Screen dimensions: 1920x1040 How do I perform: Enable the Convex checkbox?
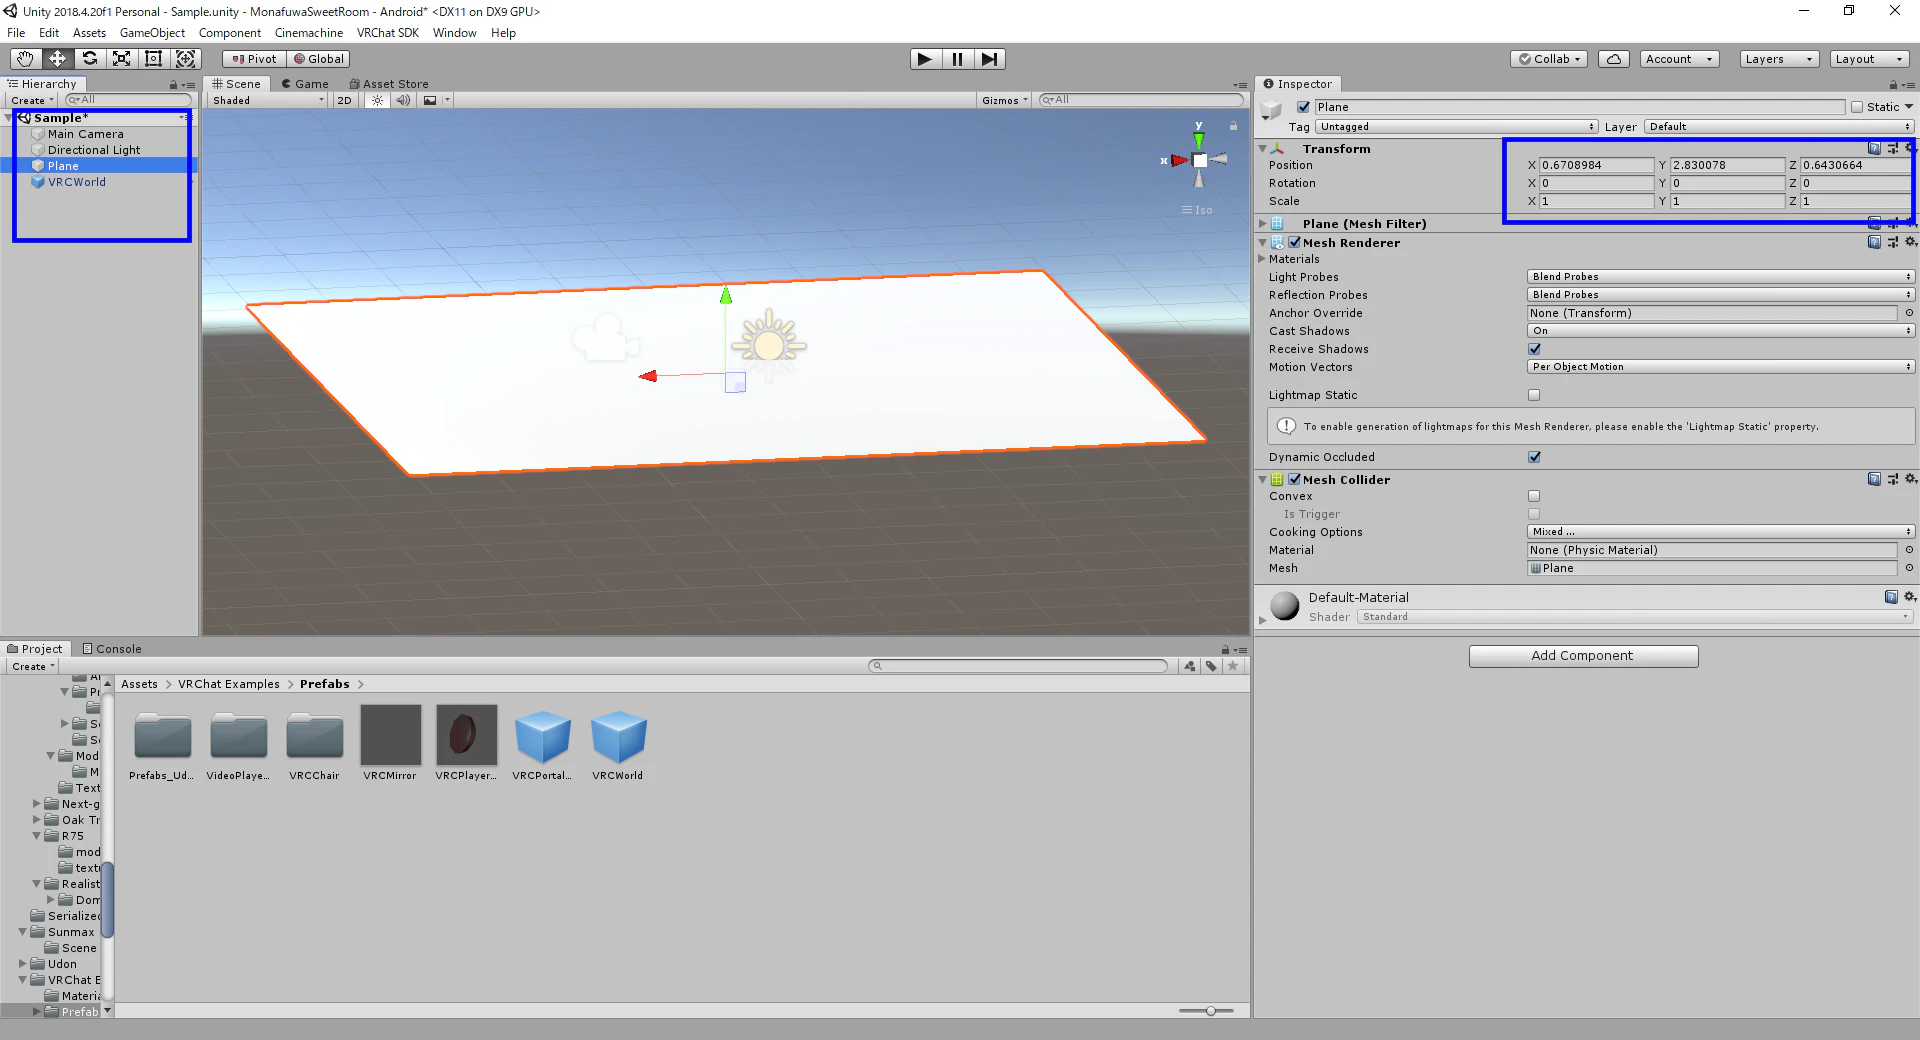pyautogui.click(x=1534, y=496)
